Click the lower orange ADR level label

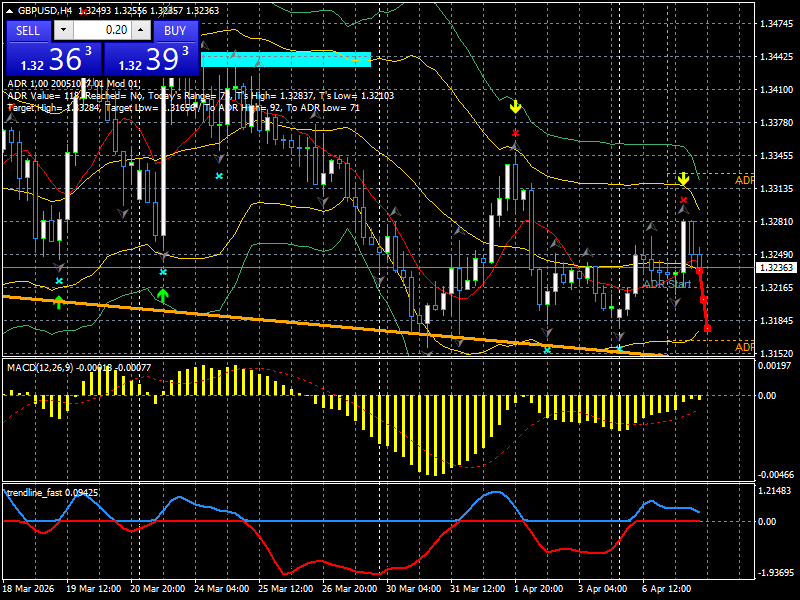coord(744,347)
